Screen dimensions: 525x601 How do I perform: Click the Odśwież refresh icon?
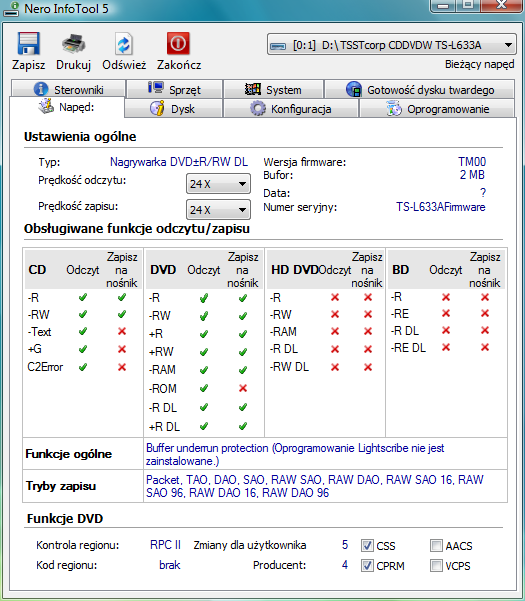124,44
